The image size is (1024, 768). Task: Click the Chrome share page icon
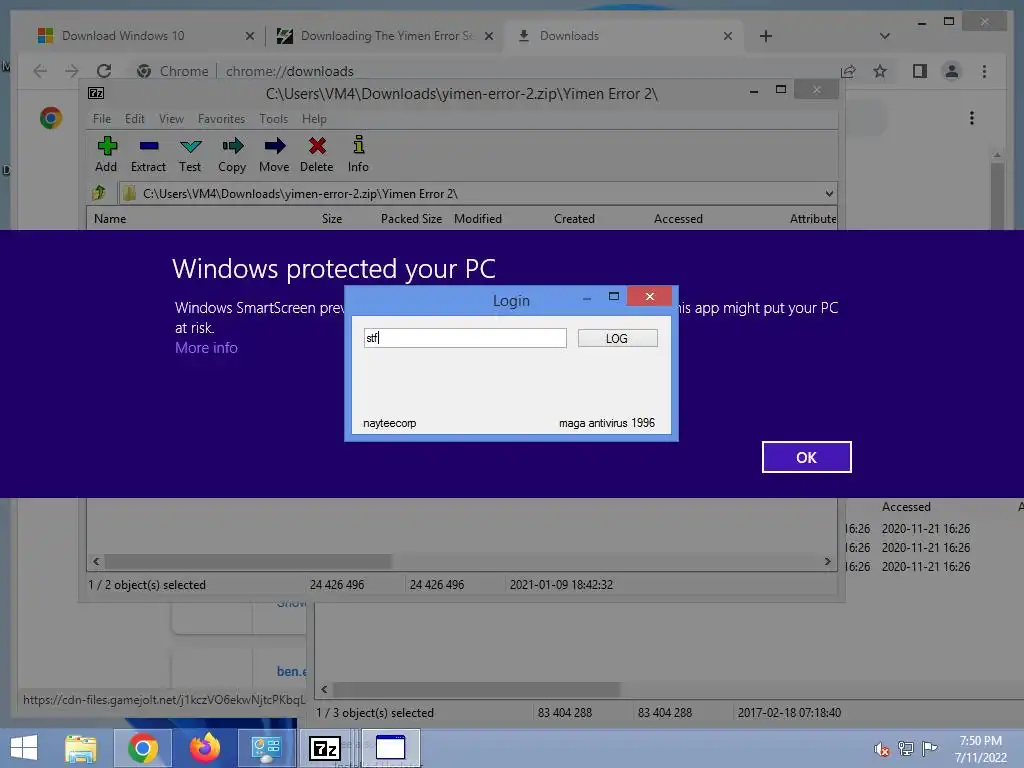tap(848, 71)
